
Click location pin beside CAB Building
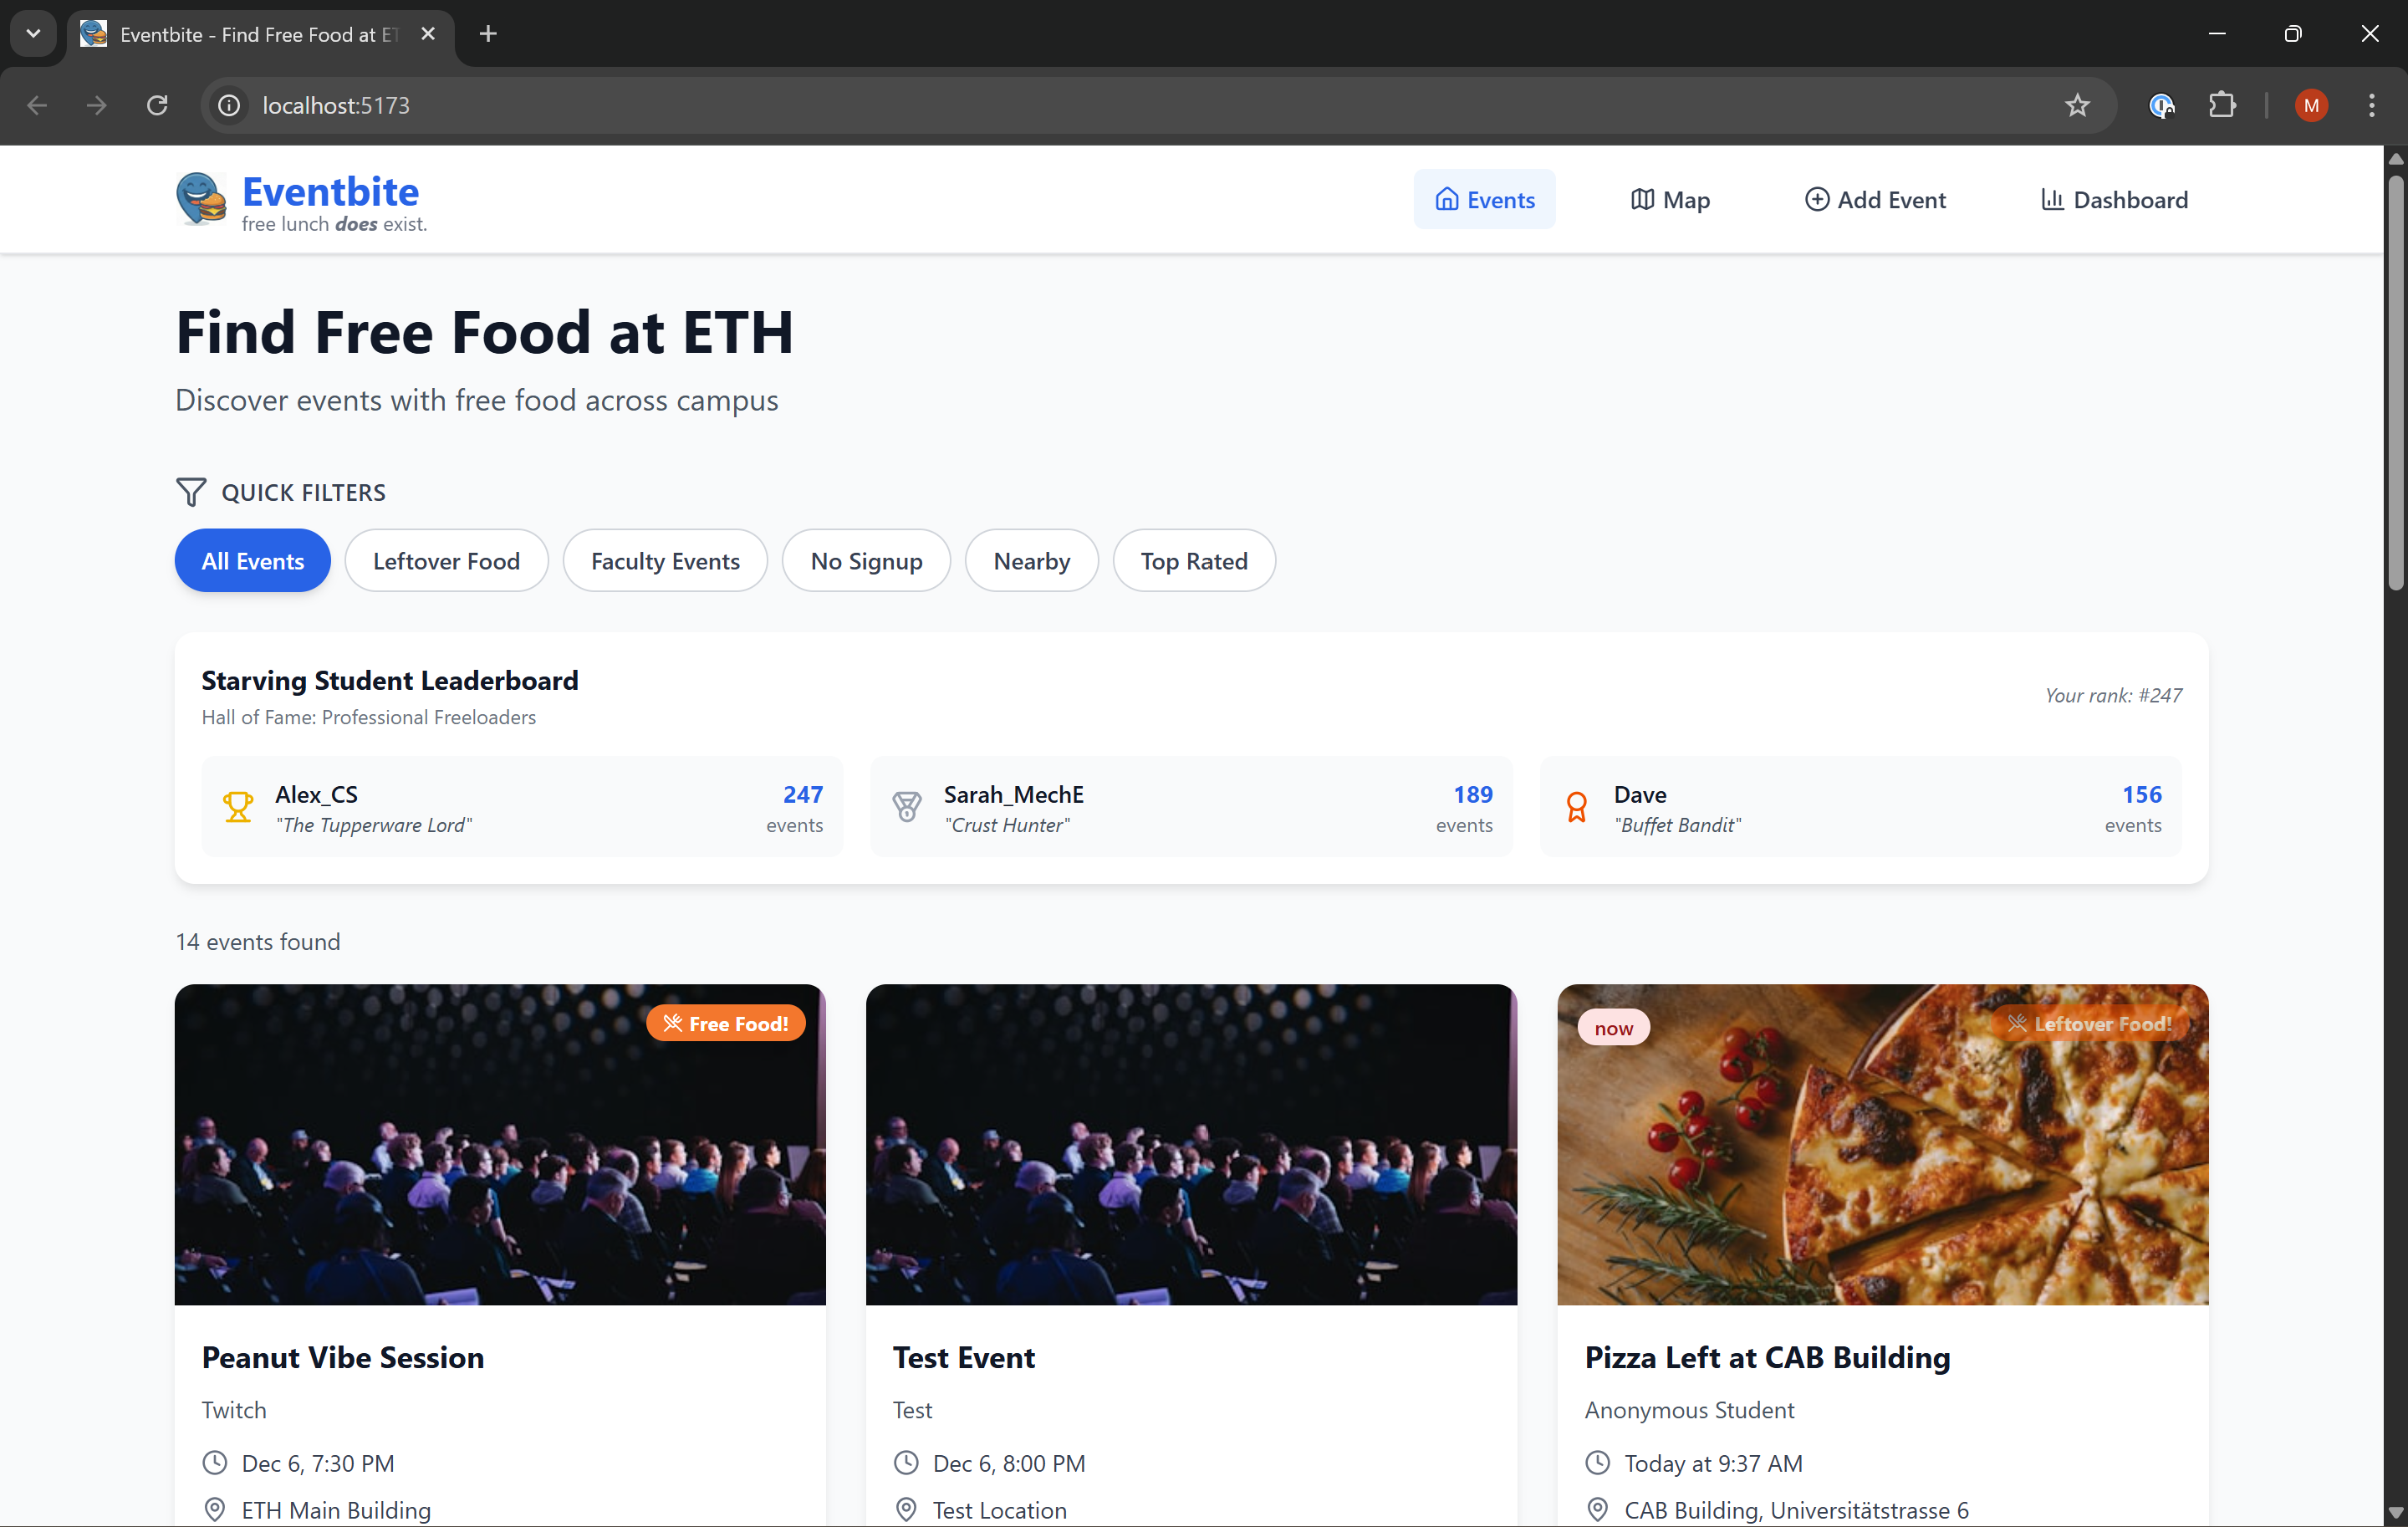pyautogui.click(x=1597, y=1509)
